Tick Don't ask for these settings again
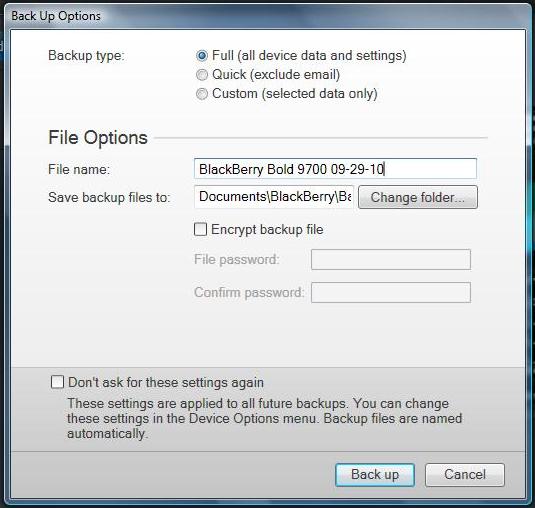535x508 pixels. (x=57, y=382)
